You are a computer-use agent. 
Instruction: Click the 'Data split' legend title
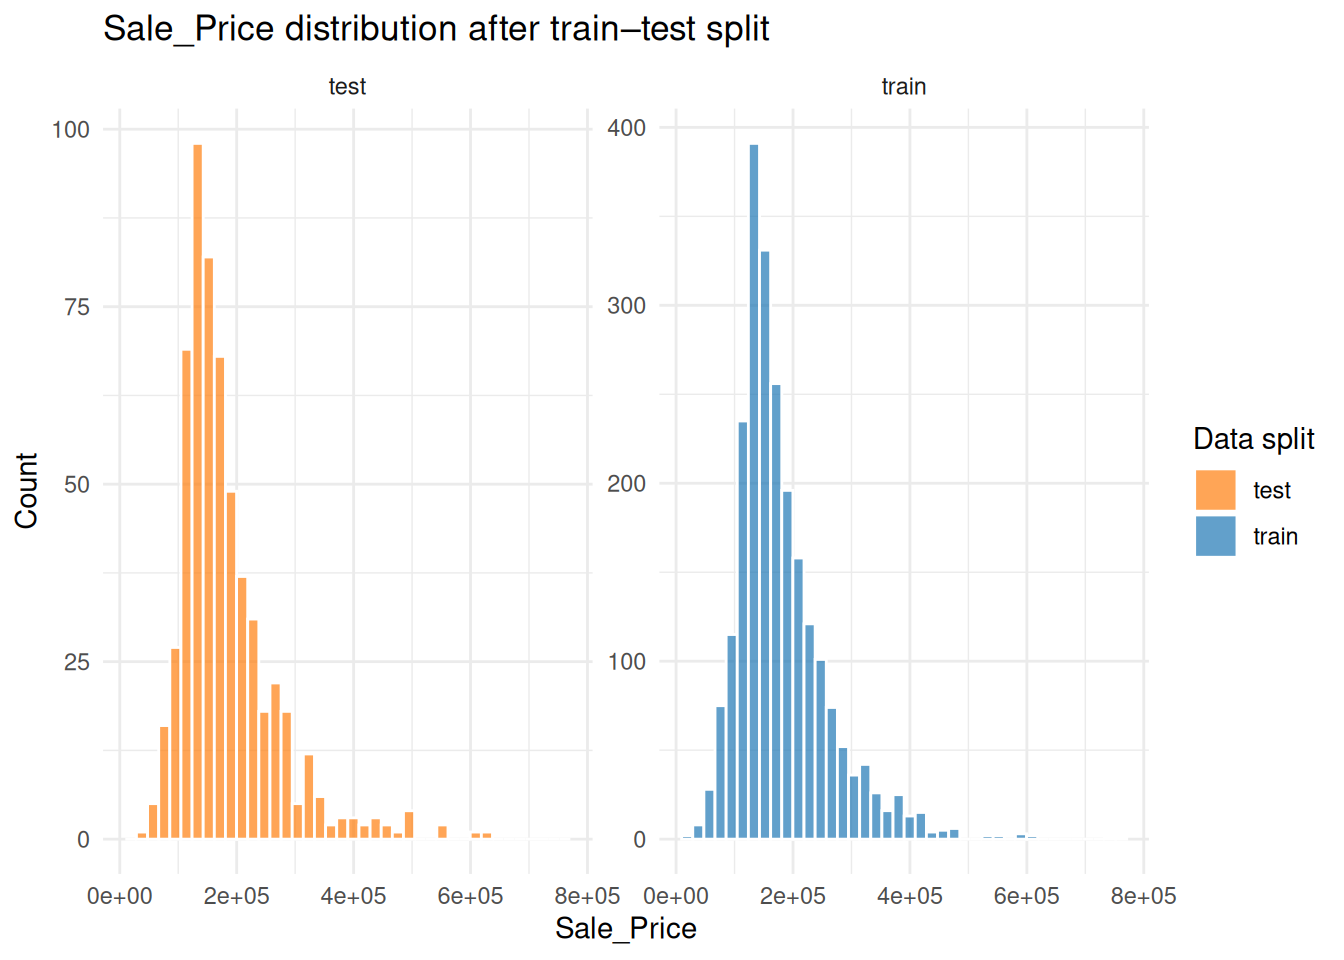click(x=1253, y=439)
